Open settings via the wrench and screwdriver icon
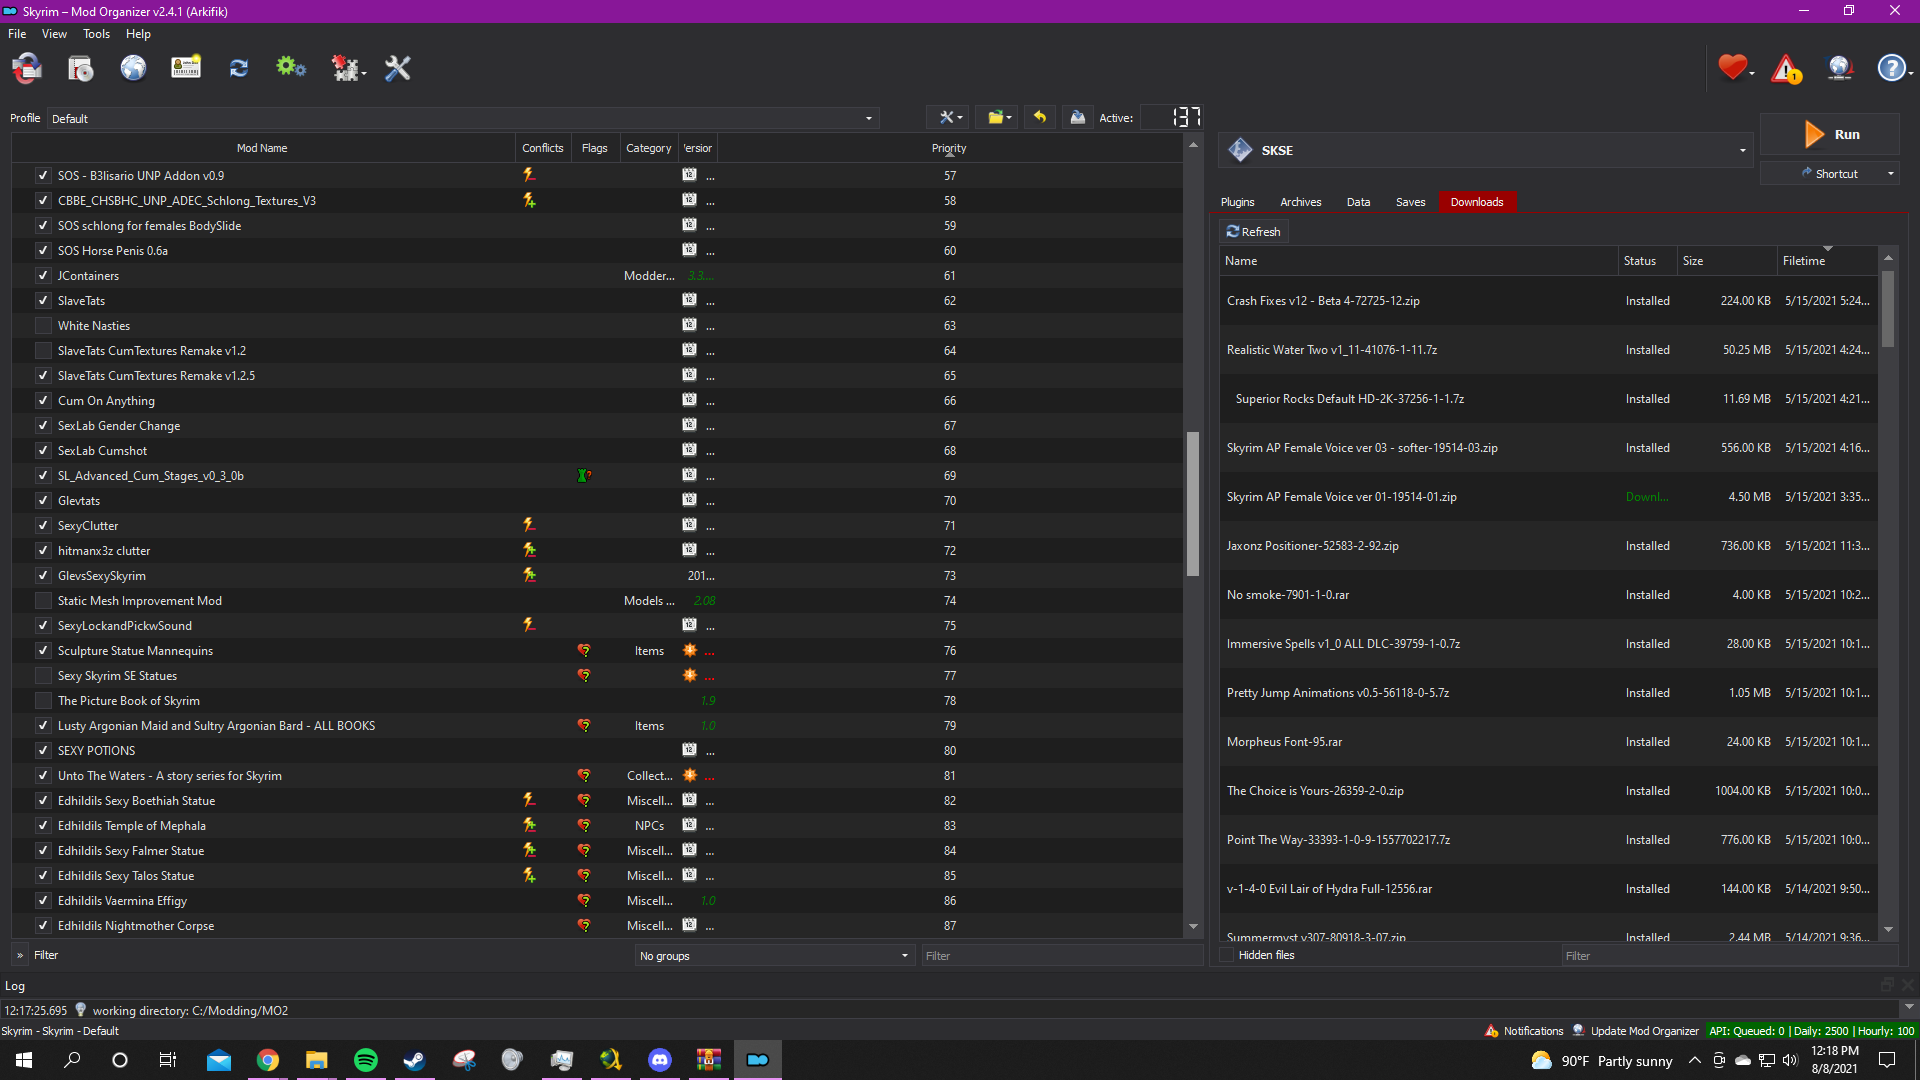 pos(398,68)
